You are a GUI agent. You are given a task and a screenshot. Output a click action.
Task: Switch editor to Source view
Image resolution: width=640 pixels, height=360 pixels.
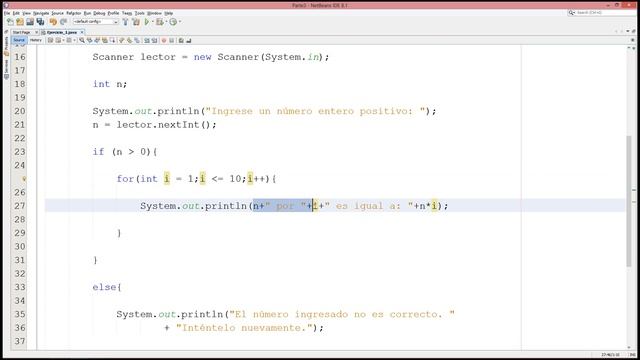(19, 40)
